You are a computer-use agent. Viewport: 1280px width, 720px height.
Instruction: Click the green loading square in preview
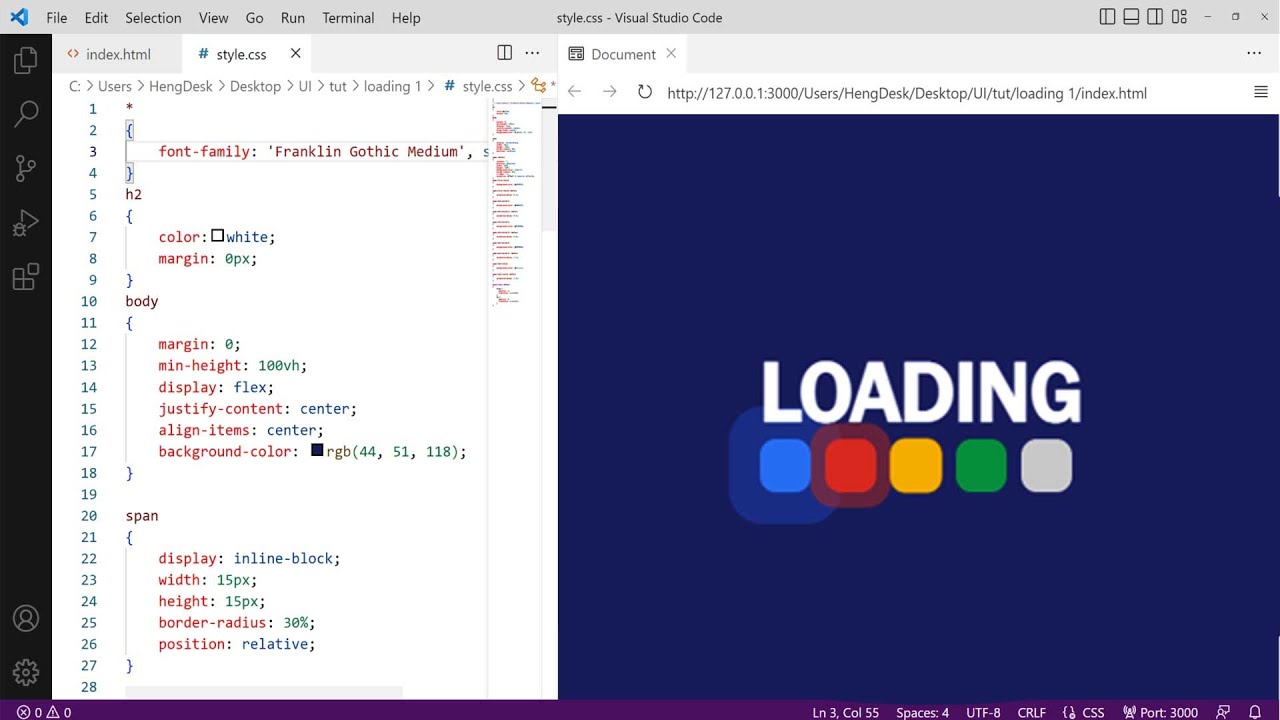(x=981, y=466)
